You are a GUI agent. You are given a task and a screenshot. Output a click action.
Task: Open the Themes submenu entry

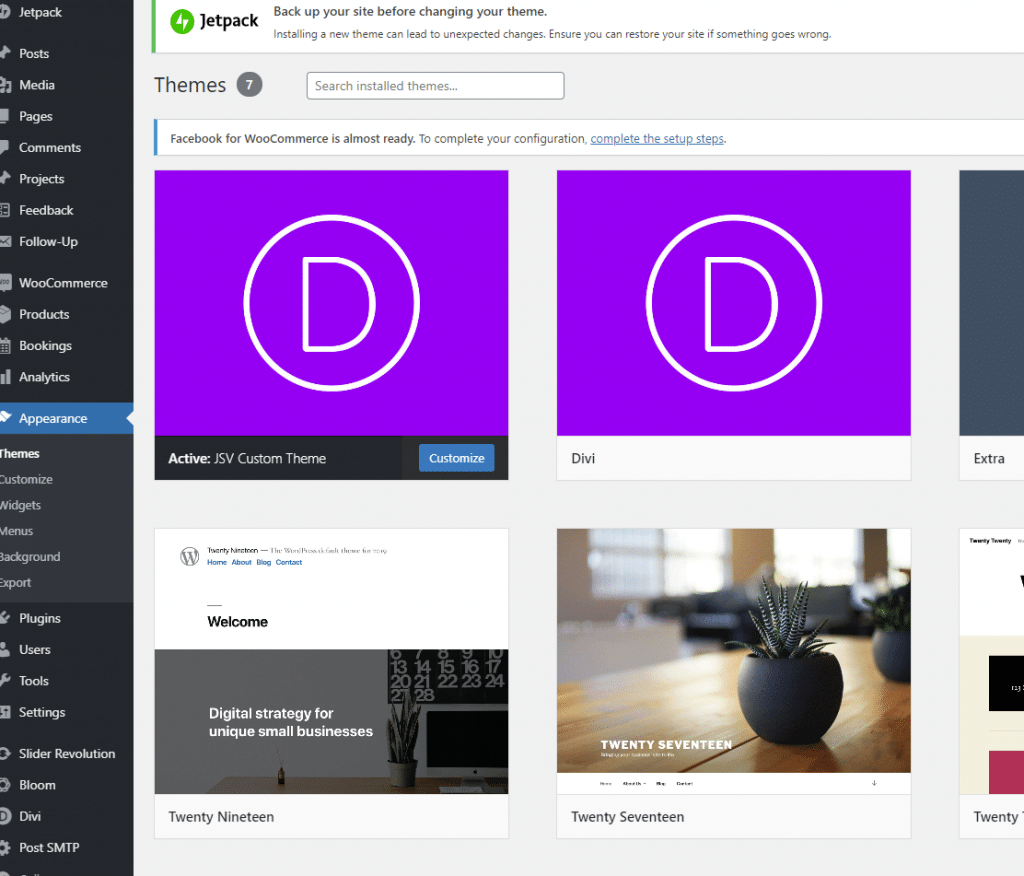click(20, 453)
